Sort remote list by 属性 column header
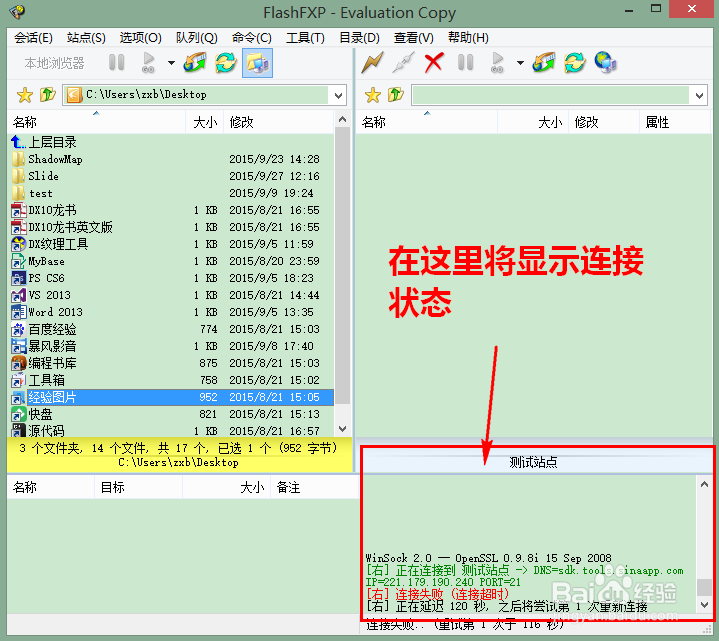The width and height of the screenshot is (719, 641). point(675,122)
